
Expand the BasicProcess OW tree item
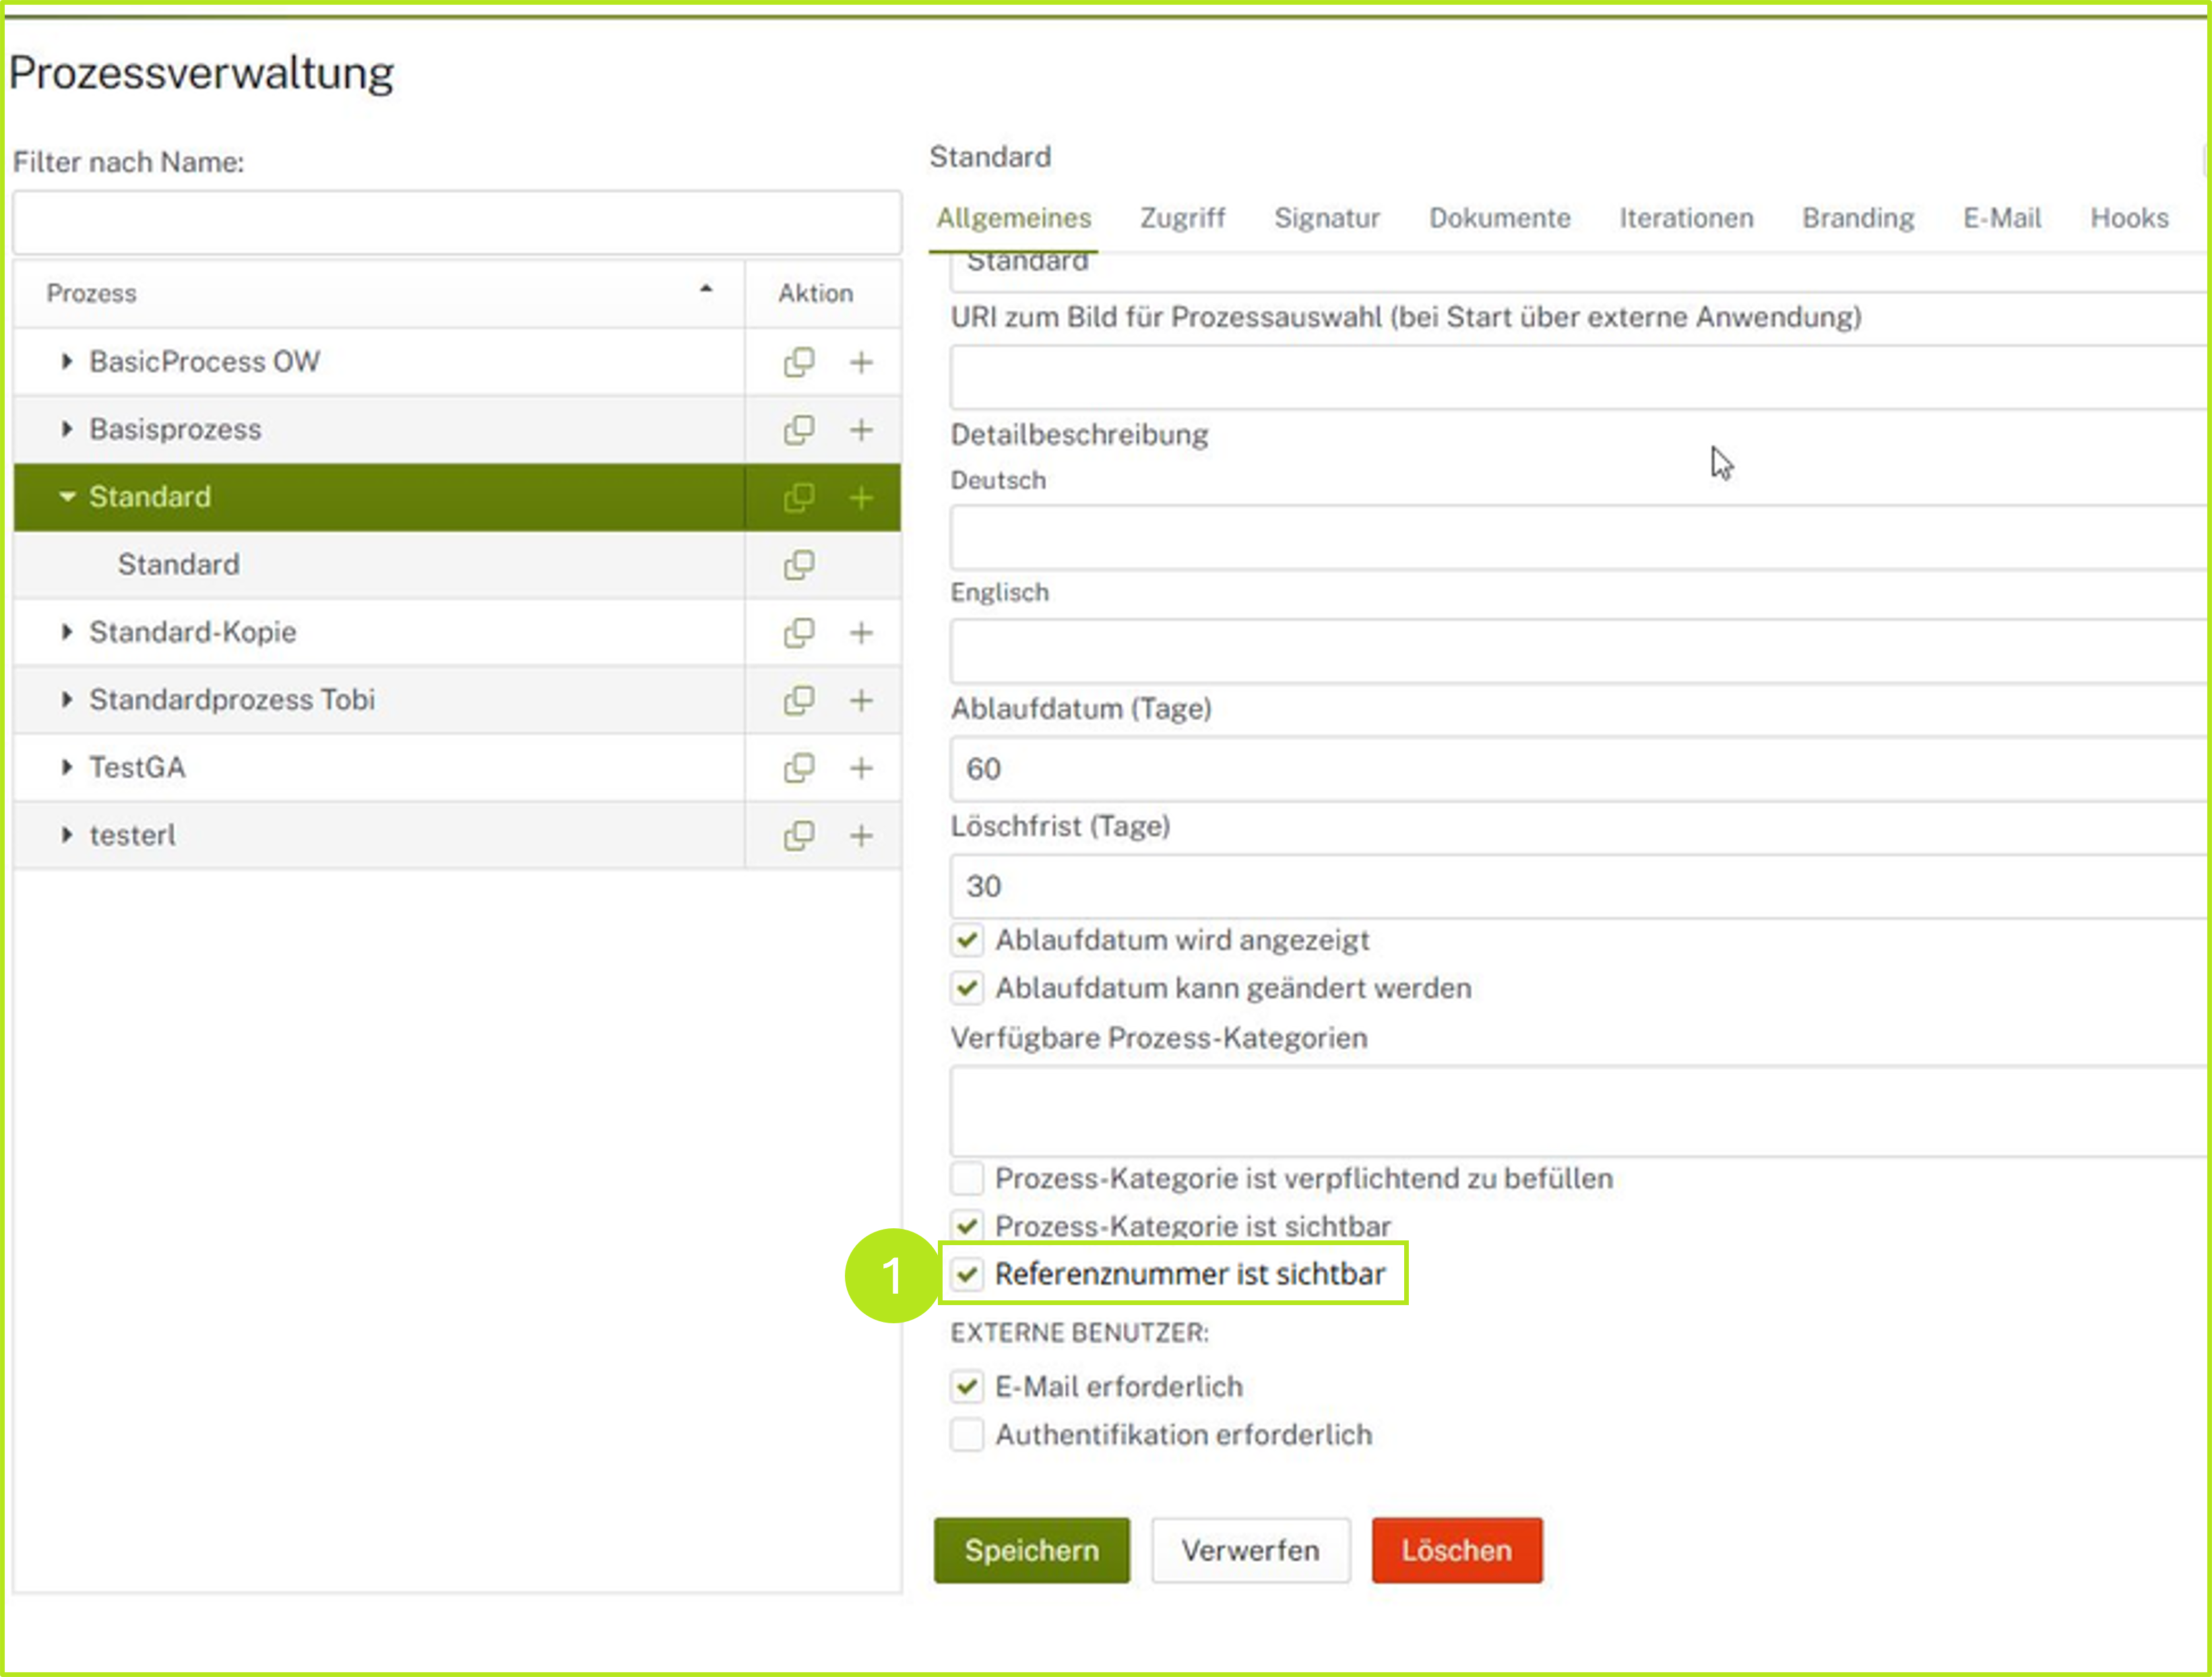coord(67,362)
